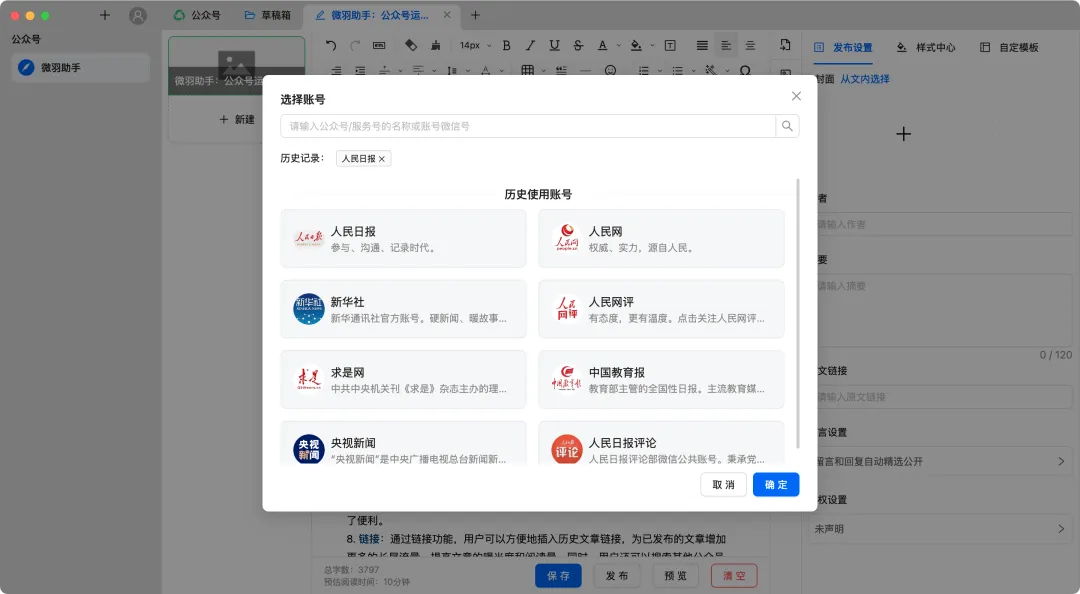Switch to the 公众号 tab
Image resolution: width=1080 pixels, height=594 pixels.
pos(197,14)
